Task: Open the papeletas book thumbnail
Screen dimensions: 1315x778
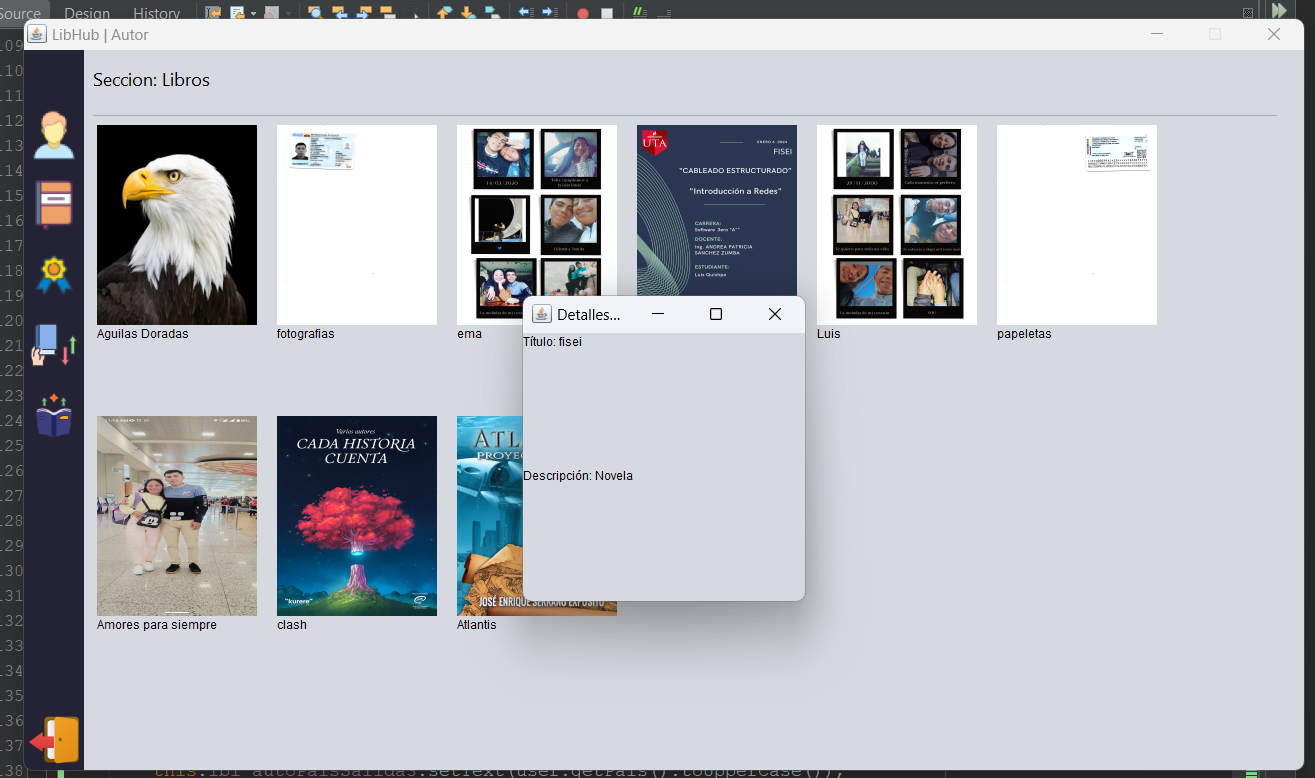Action: (x=1076, y=224)
